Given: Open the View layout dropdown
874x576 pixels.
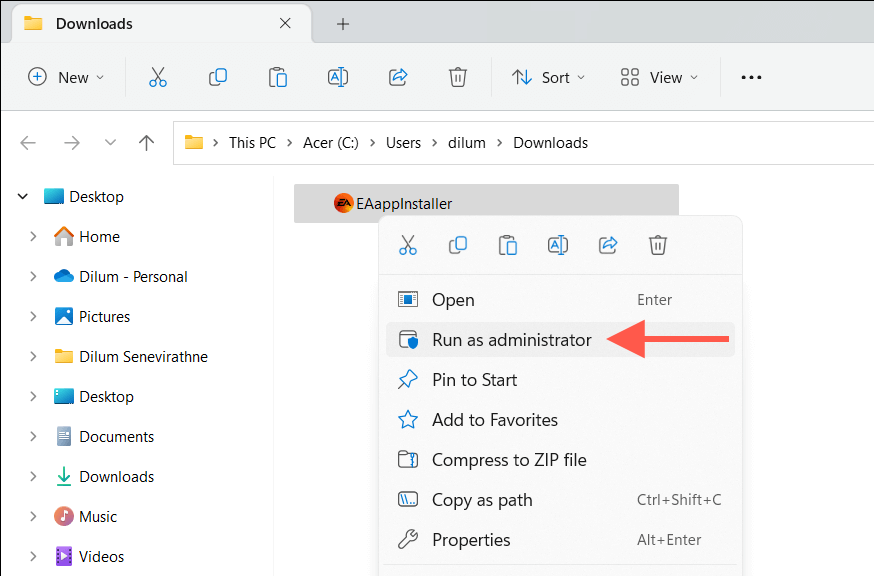Looking at the screenshot, I should pyautogui.click(x=659, y=77).
